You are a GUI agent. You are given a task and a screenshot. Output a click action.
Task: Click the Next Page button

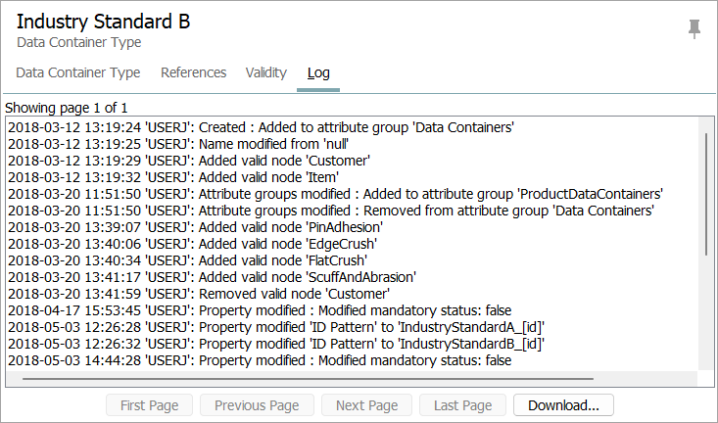pyautogui.click(x=367, y=405)
